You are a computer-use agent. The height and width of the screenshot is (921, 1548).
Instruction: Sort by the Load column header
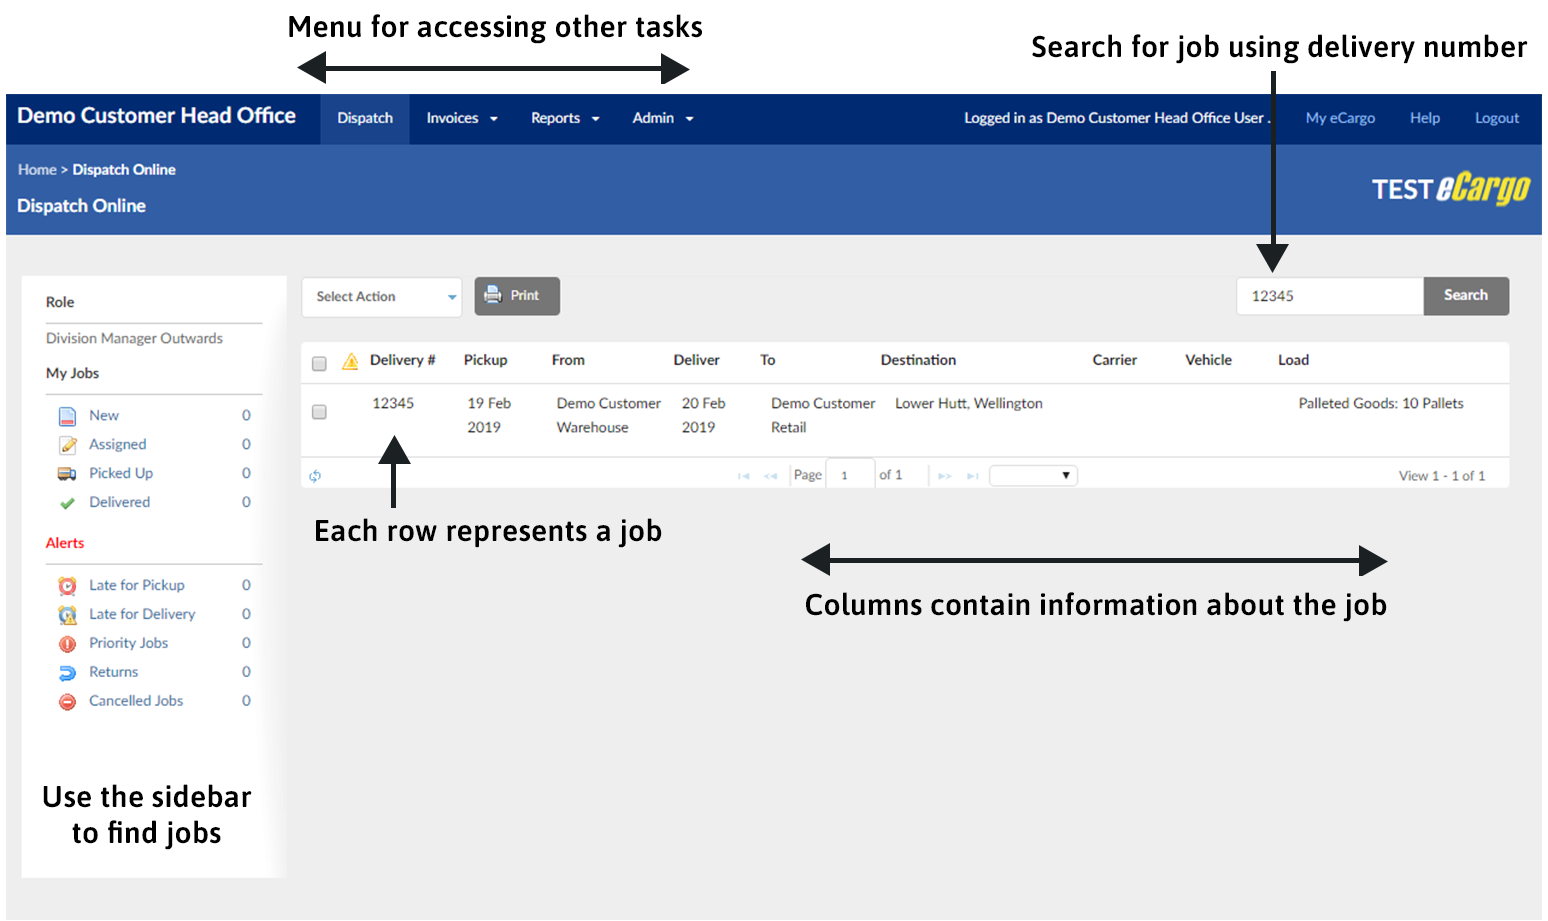pos(1293,360)
